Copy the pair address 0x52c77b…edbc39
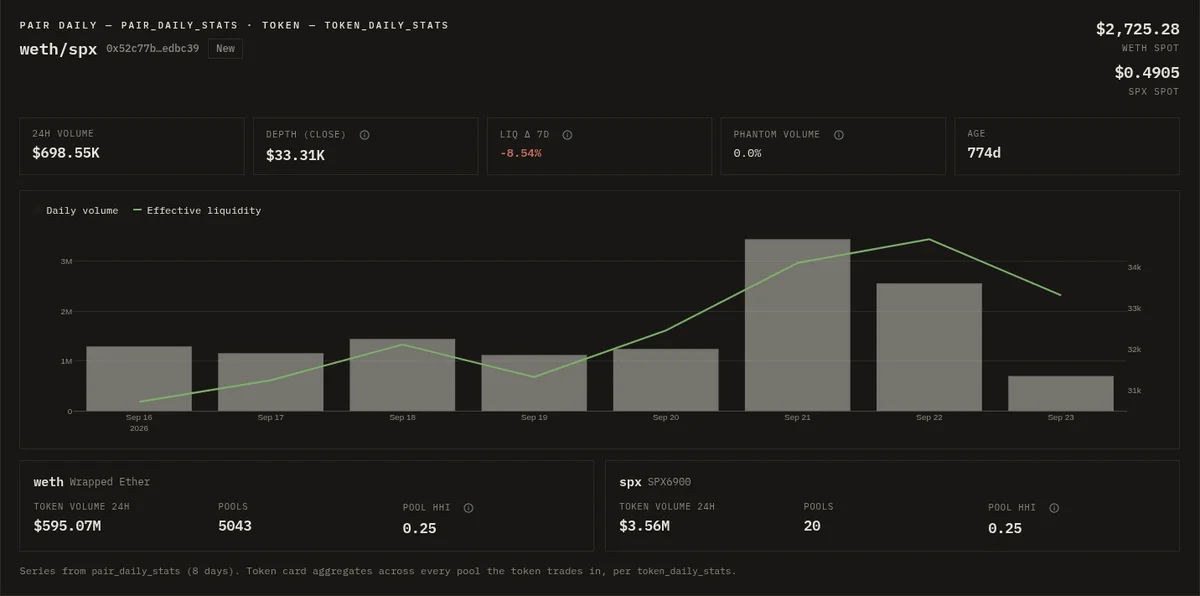Viewport: 1200px width, 596px height. click(152, 48)
